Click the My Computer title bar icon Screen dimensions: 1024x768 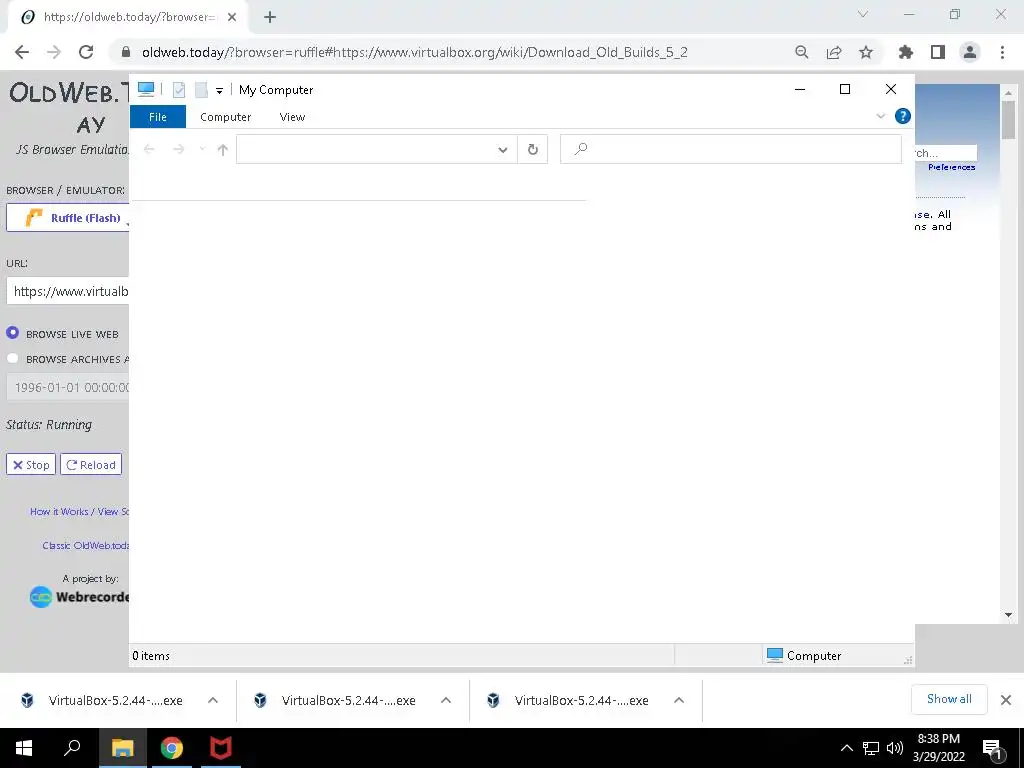pos(146,89)
